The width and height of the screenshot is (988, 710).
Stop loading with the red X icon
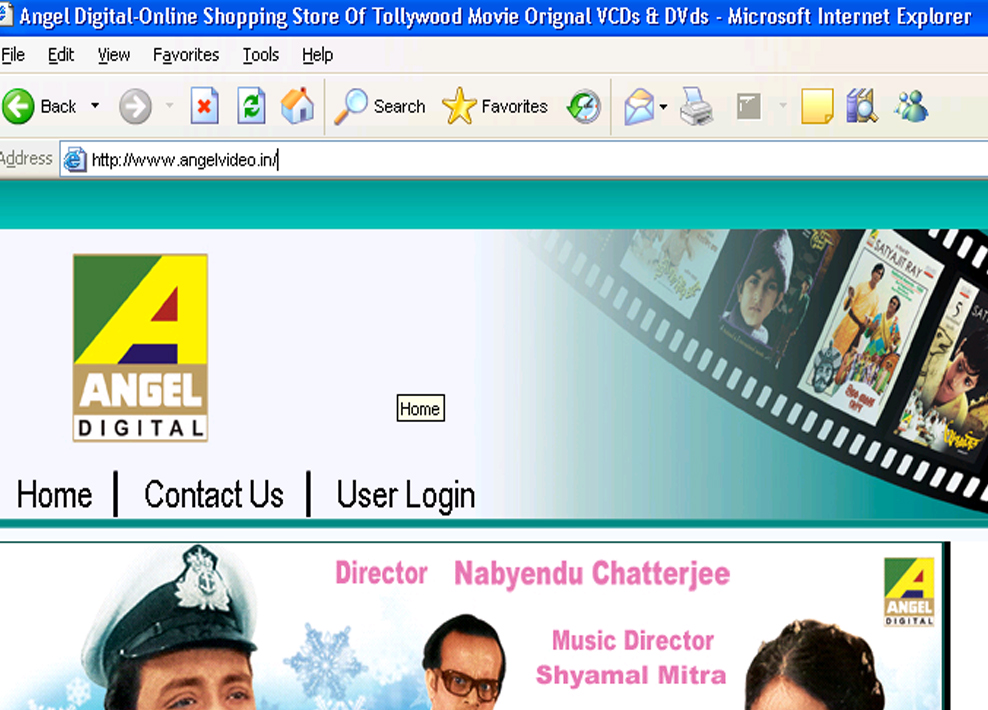205,106
